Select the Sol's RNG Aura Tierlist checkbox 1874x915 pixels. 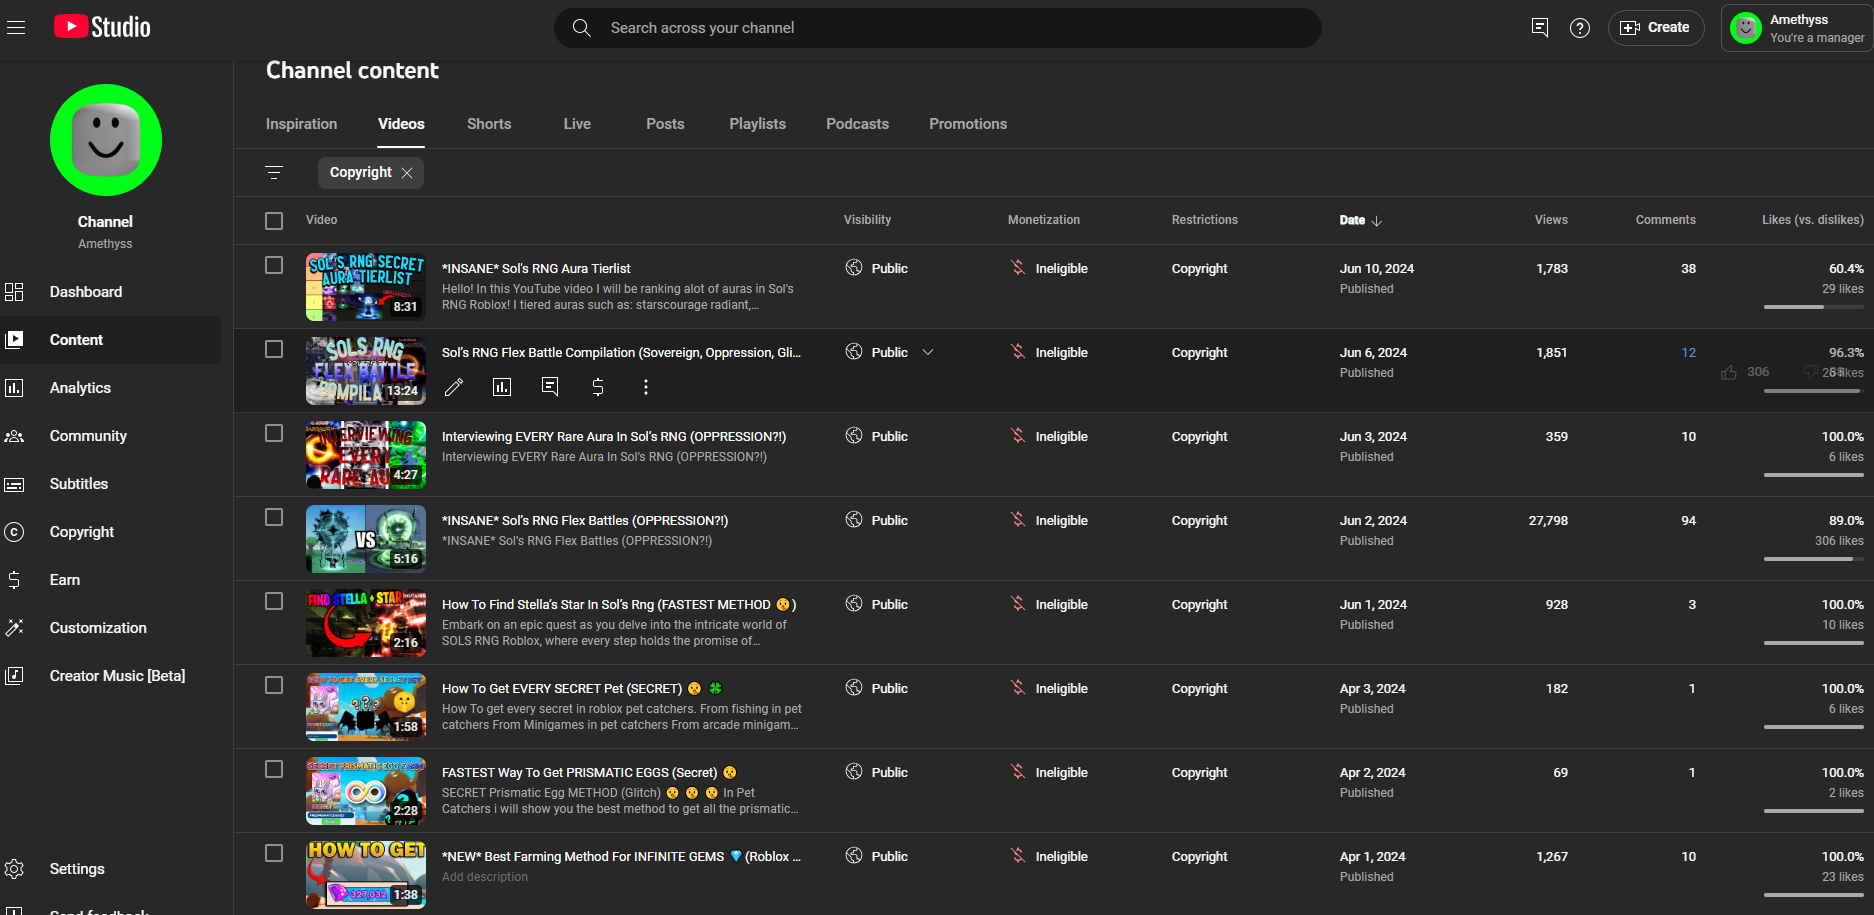pyautogui.click(x=274, y=265)
